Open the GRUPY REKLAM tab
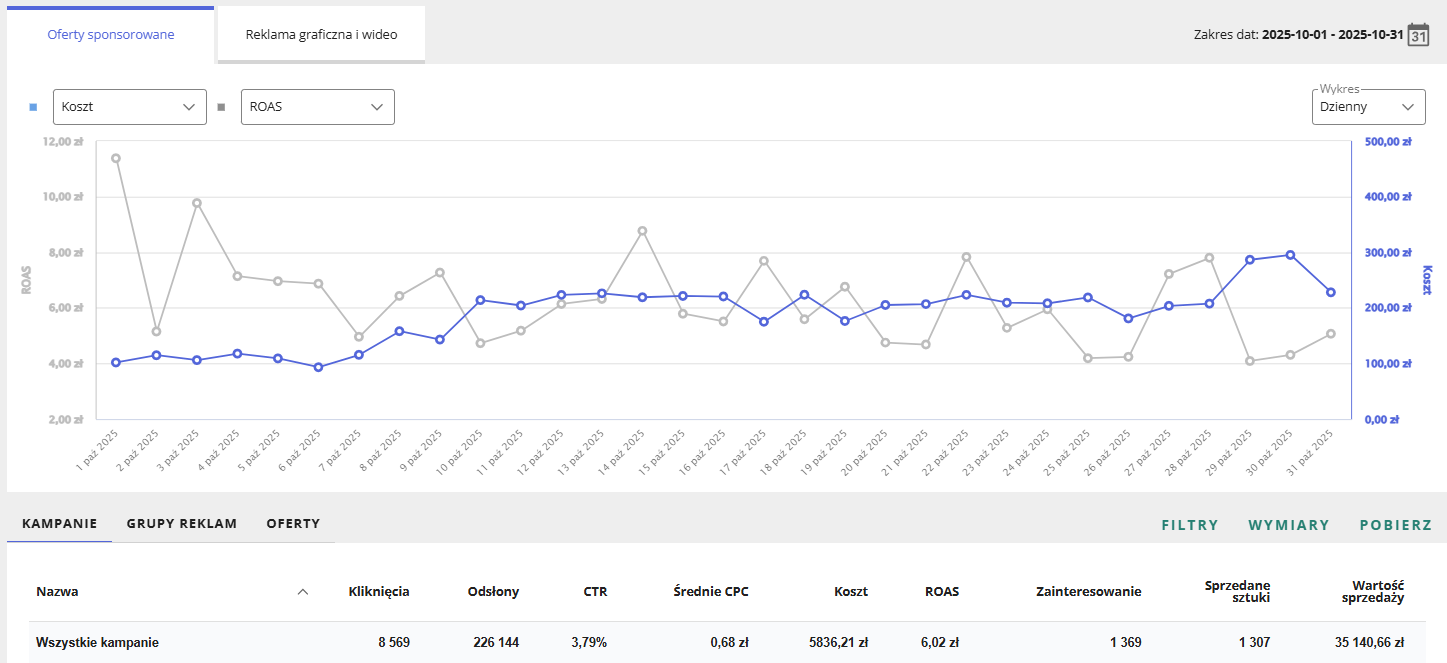 (181, 524)
